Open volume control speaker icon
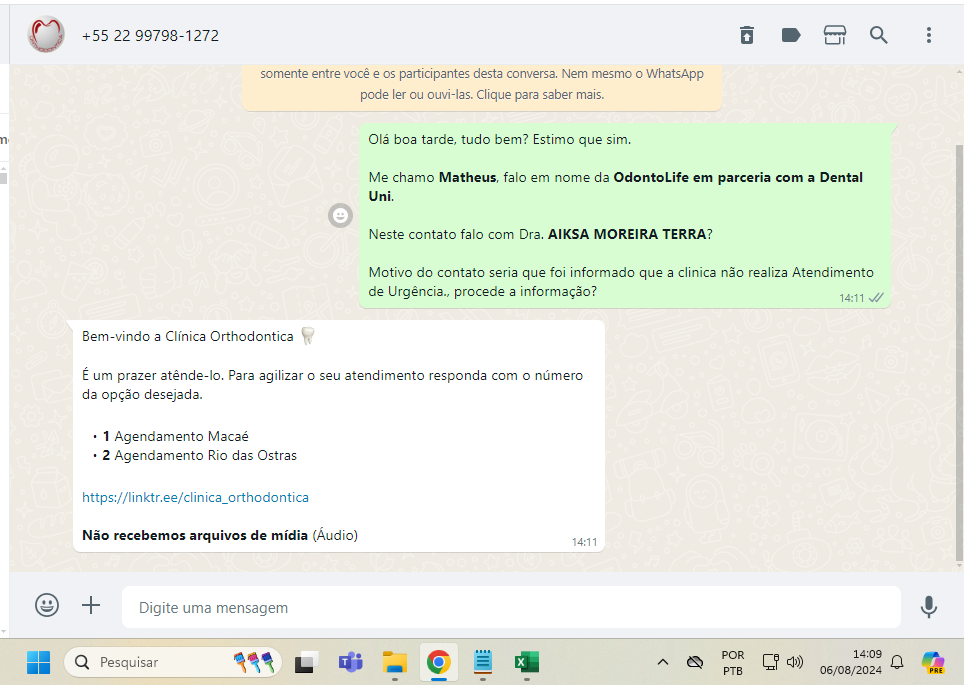The width and height of the screenshot is (964, 685). [795, 662]
